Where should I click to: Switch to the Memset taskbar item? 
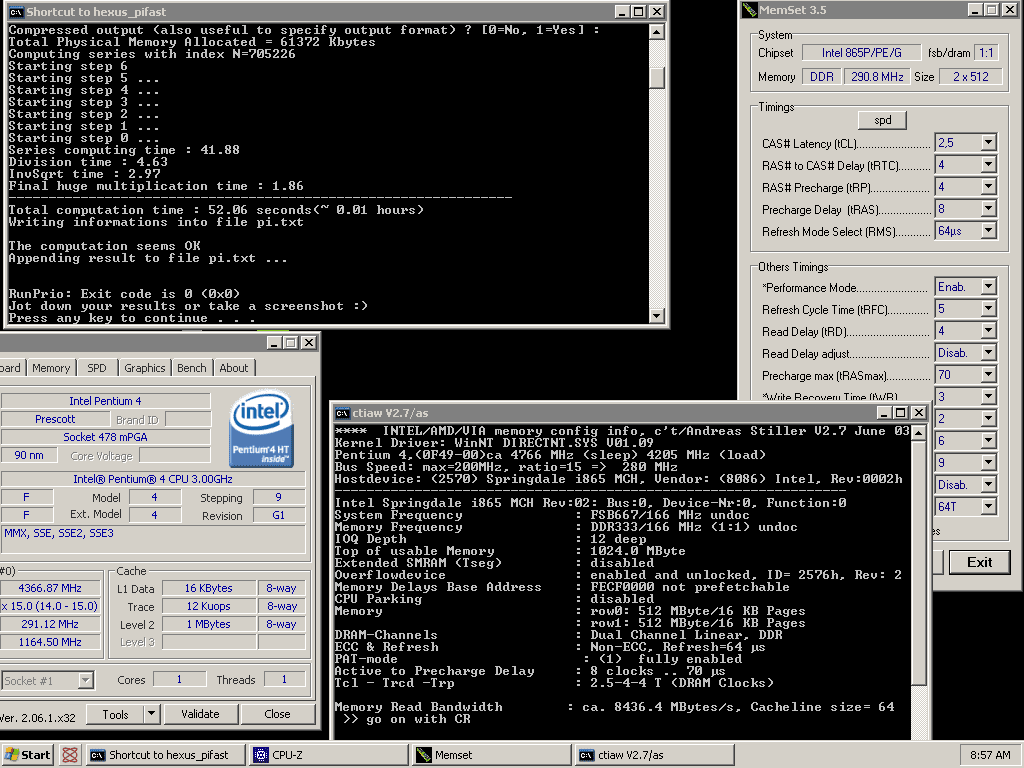pos(492,755)
